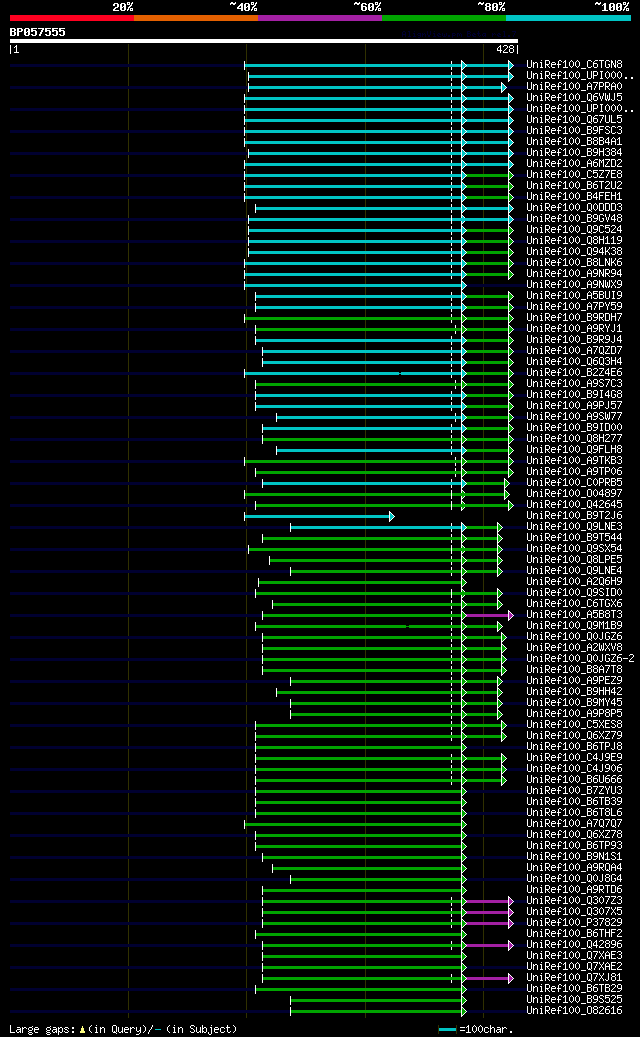Open the UniRef100_B9FSC3 hit
The width and height of the screenshot is (640, 1037).
(x=574, y=130)
